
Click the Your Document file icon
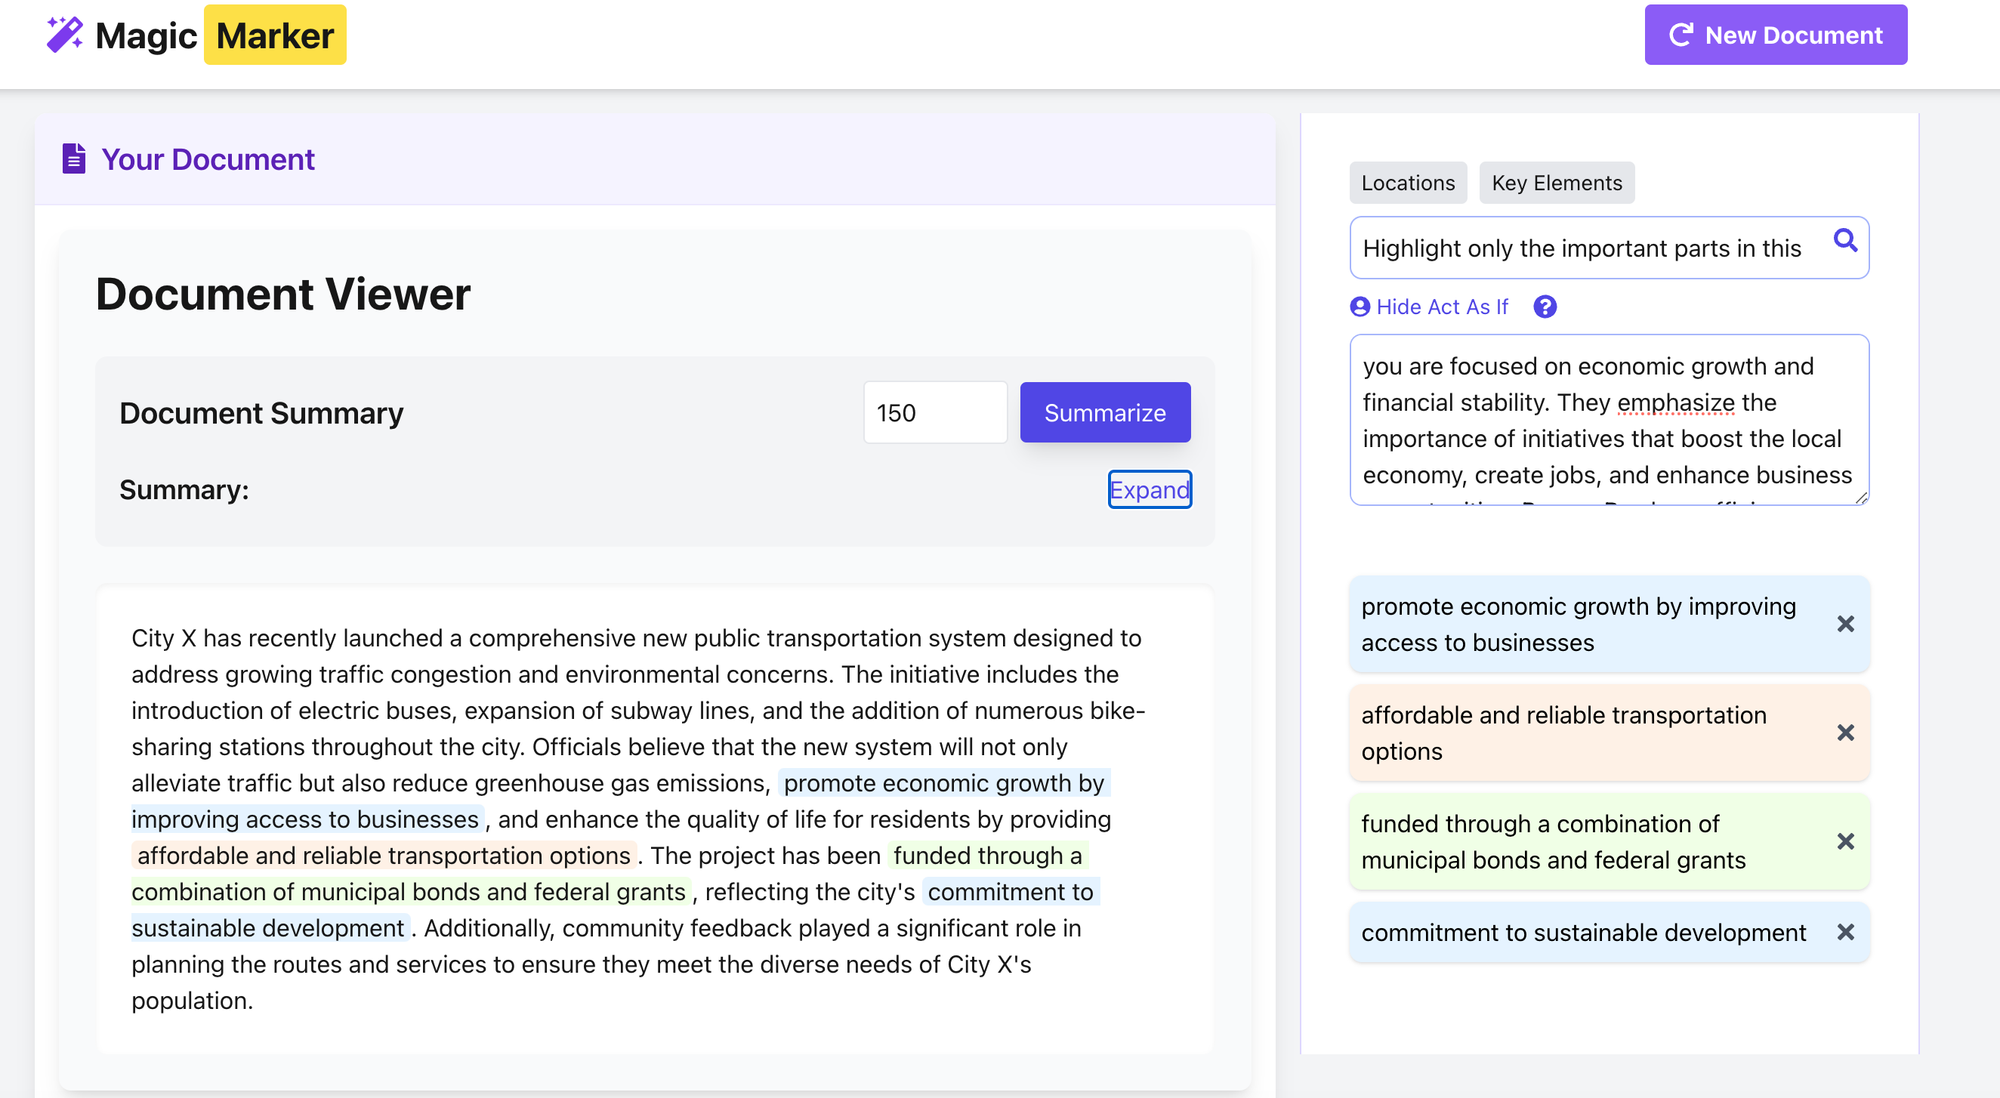point(74,159)
